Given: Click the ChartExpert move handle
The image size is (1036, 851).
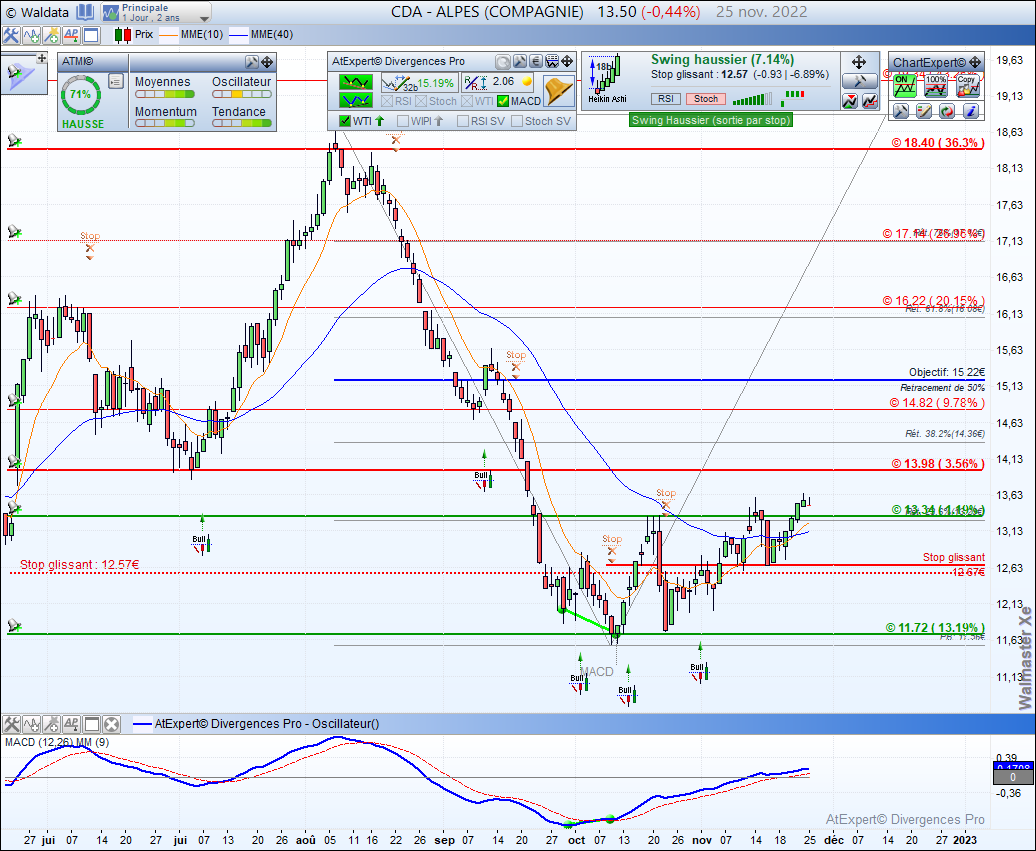Looking at the screenshot, I should click(x=975, y=62).
